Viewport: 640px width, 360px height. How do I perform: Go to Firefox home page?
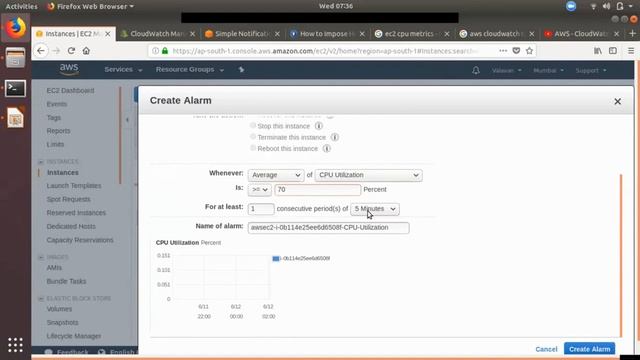click(86, 51)
